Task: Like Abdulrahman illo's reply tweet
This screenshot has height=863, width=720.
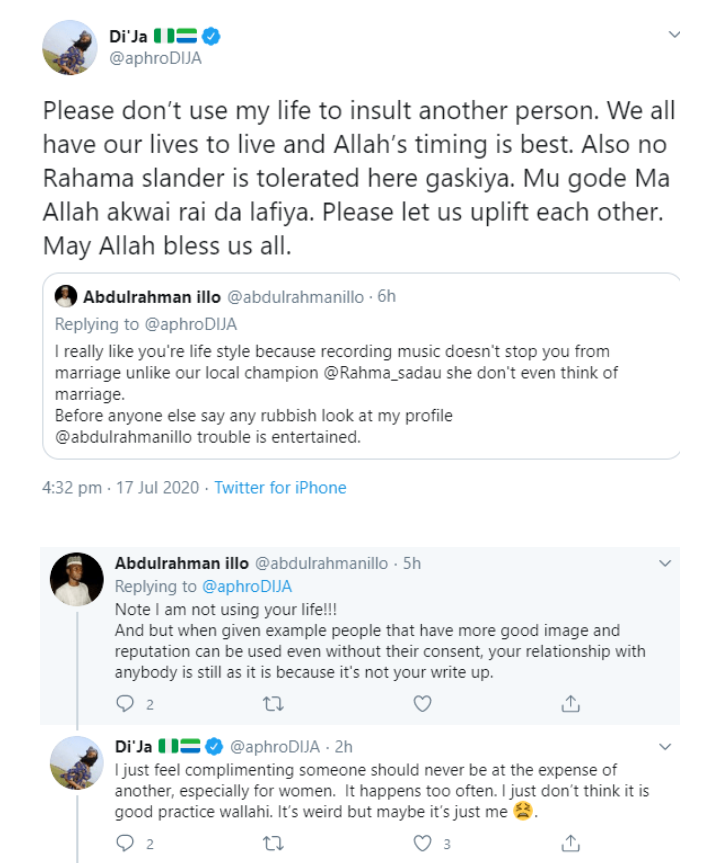Action: click(423, 704)
